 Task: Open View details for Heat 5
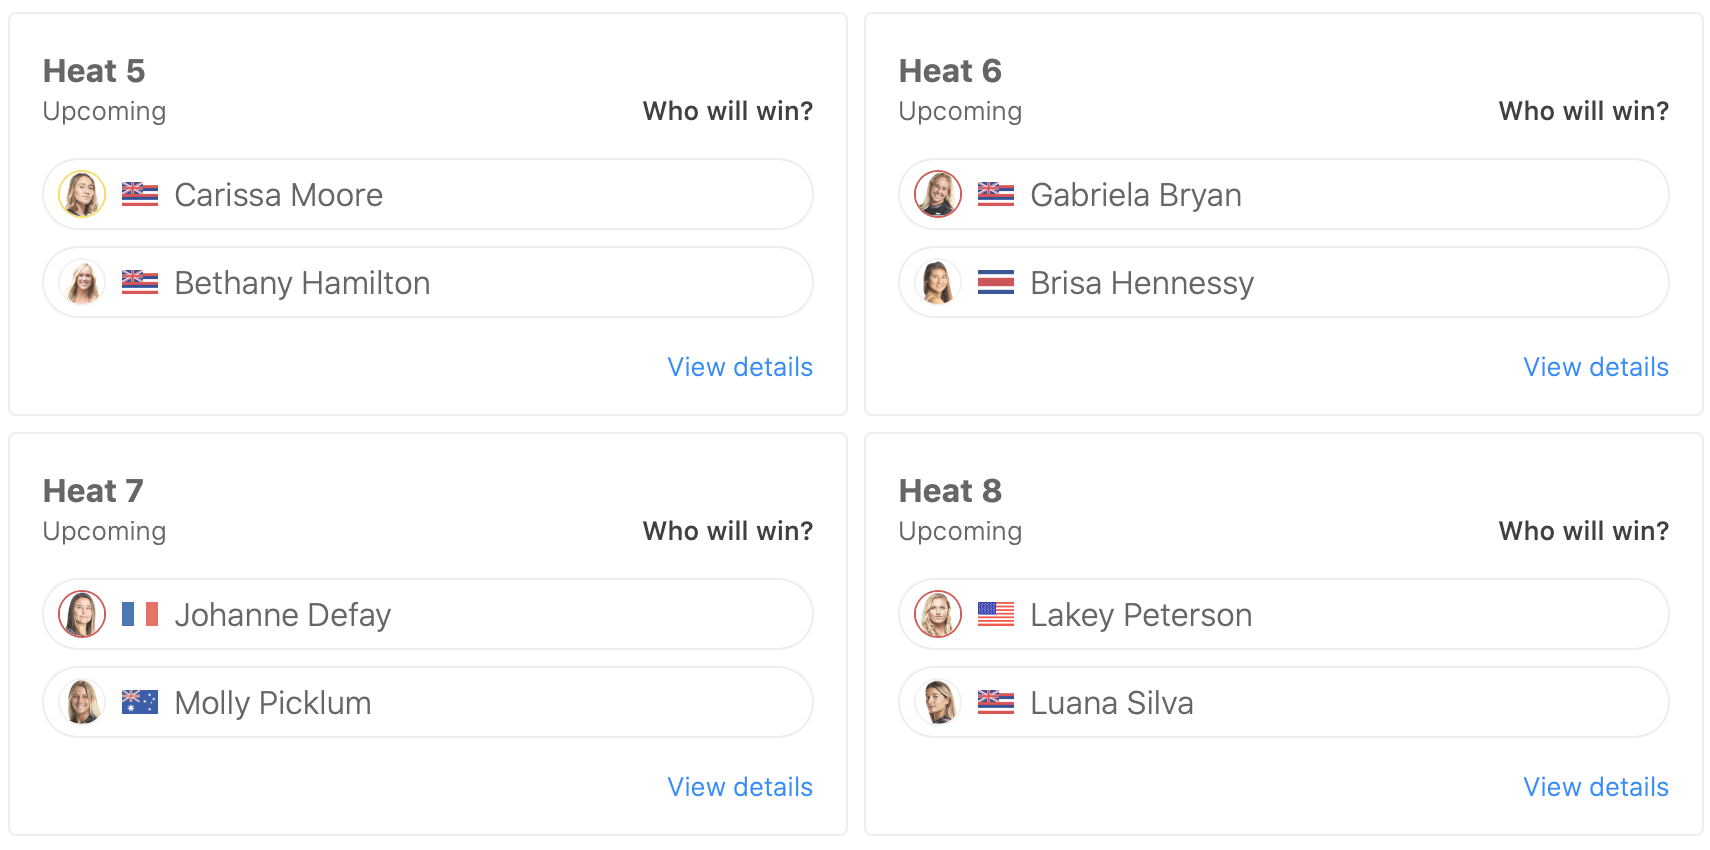point(740,367)
